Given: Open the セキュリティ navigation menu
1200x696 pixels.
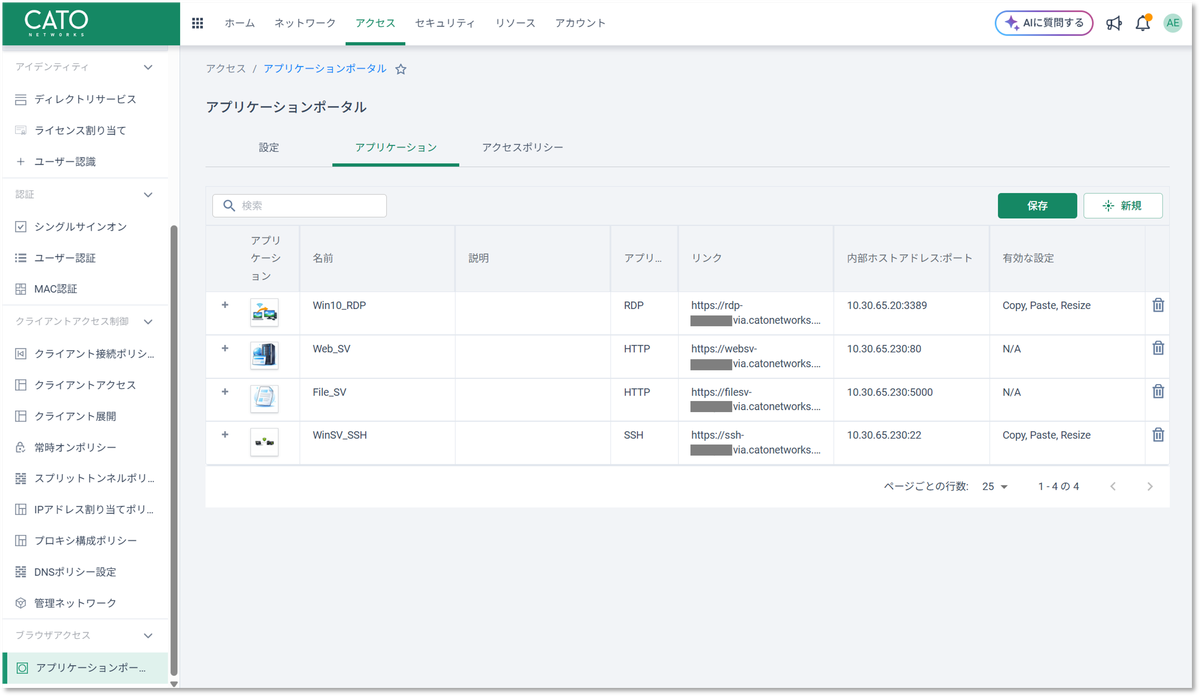Looking at the screenshot, I should click(445, 22).
